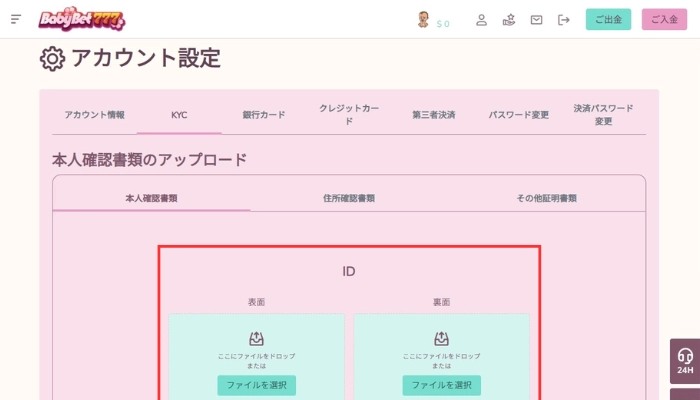The image size is (700, 400).
Task: View the $0 balance amount
Action: tap(443, 24)
